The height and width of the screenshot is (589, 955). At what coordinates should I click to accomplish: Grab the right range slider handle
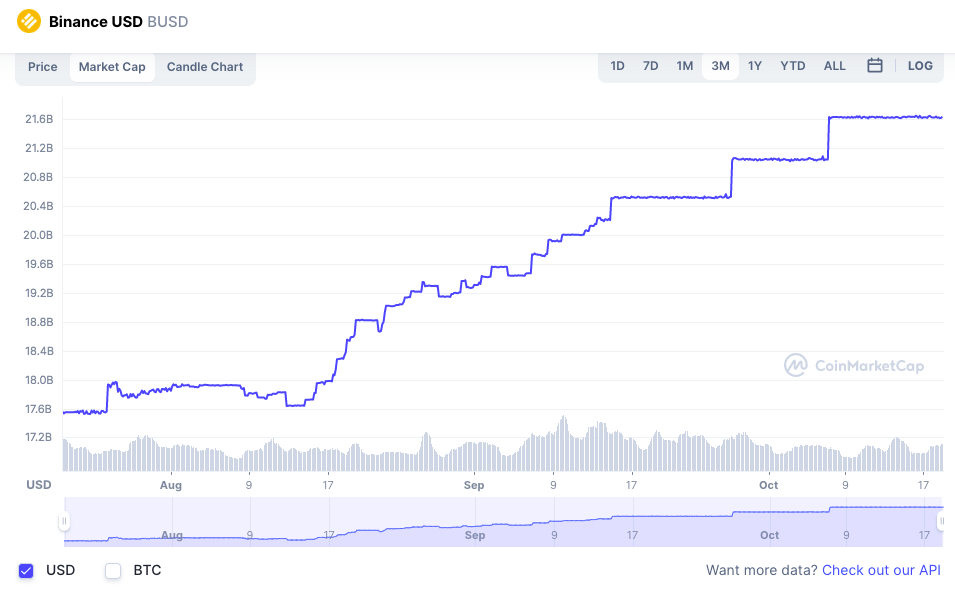tap(942, 521)
